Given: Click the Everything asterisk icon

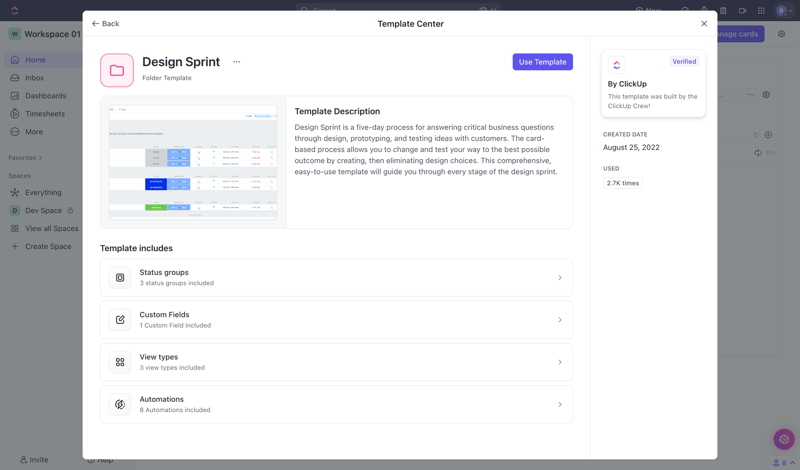Looking at the screenshot, I should 15,192.
